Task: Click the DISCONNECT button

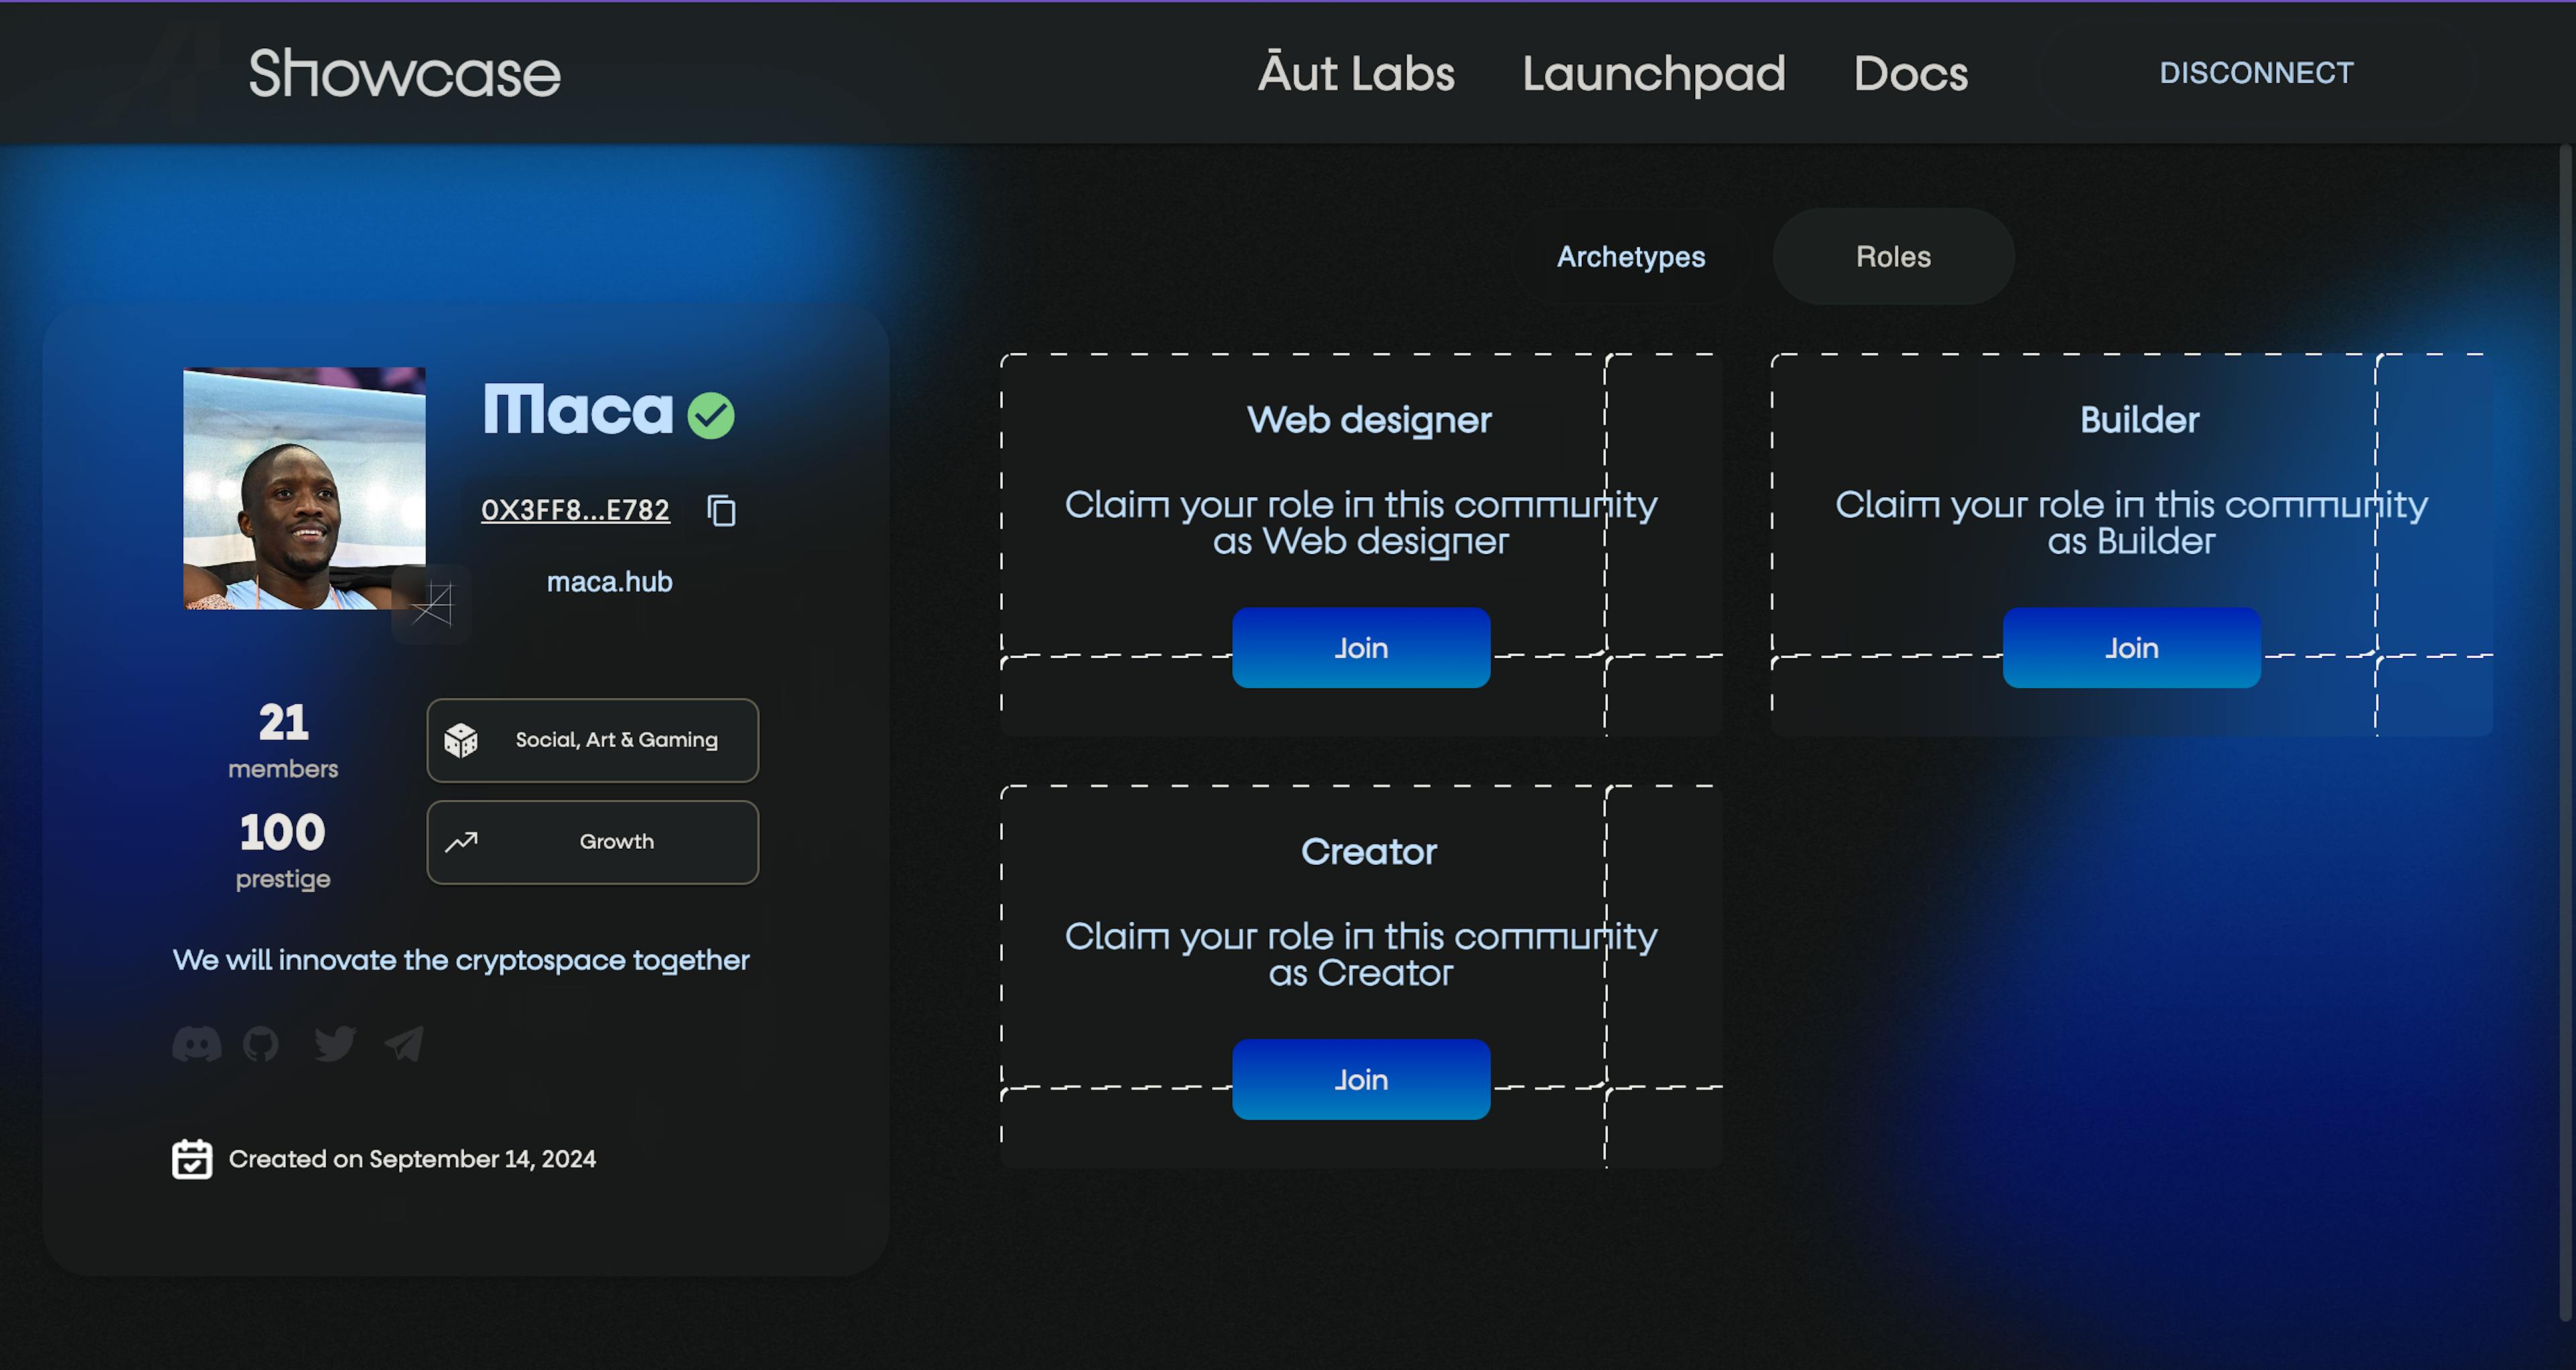Action: (2256, 73)
